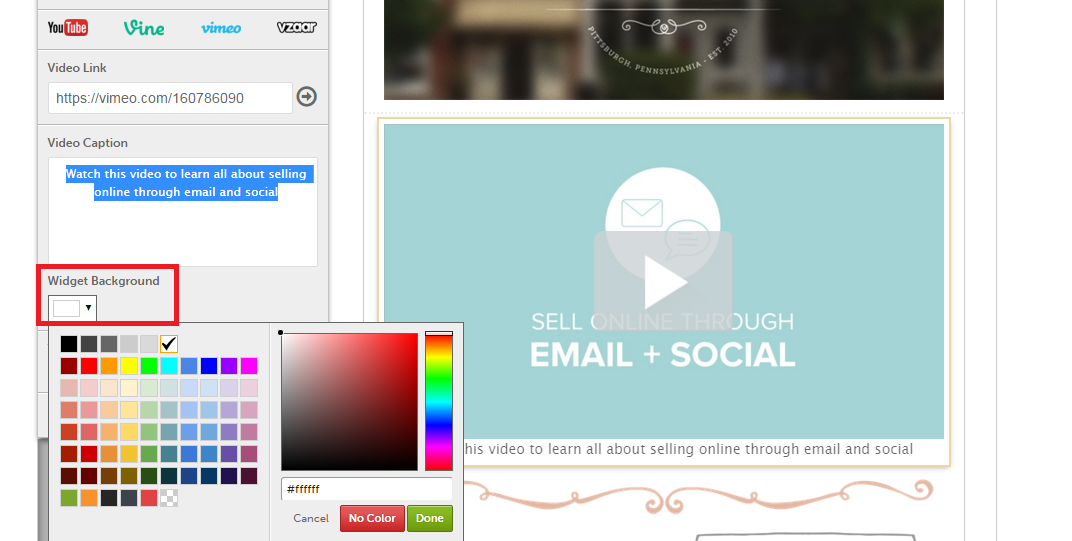Image resolution: width=1072 pixels, height=541 pixels.
Task: Choose the YouTube video source logo
Action: [68, 27]
